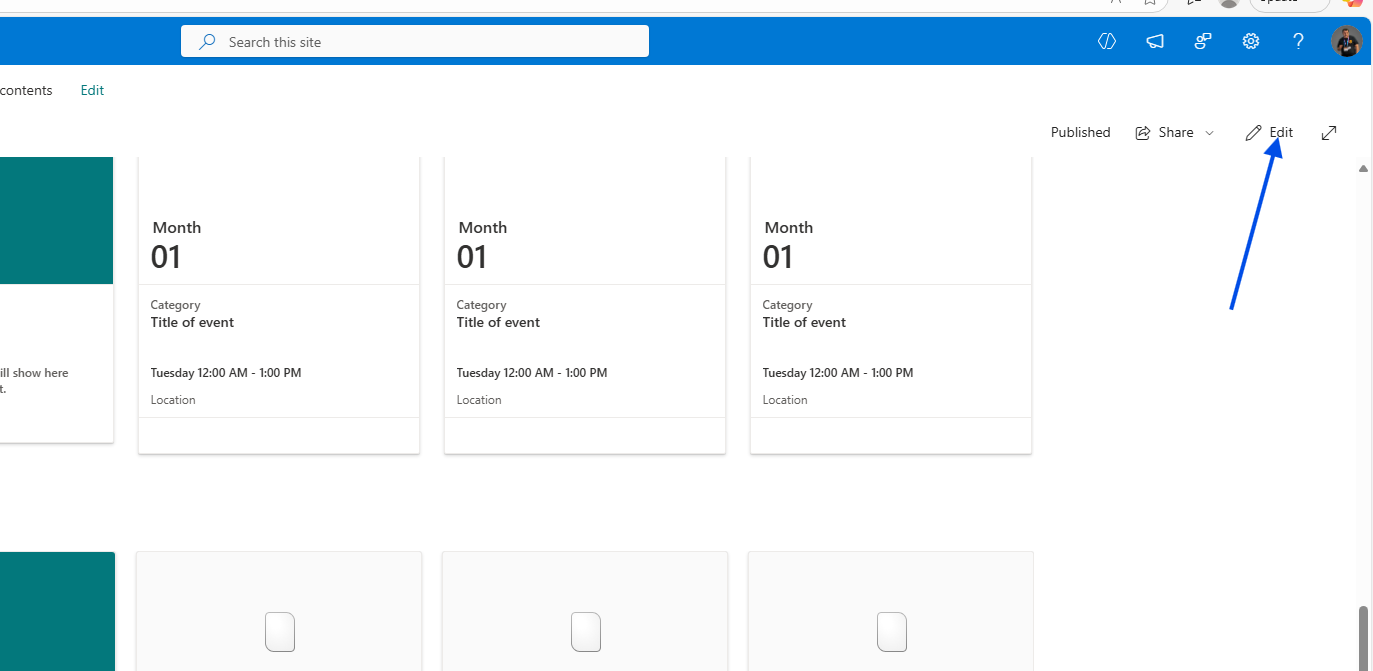Click the Edit link in site navigation
The width and height of the screenshot is (1373, 671).
(x=92, y=90)
